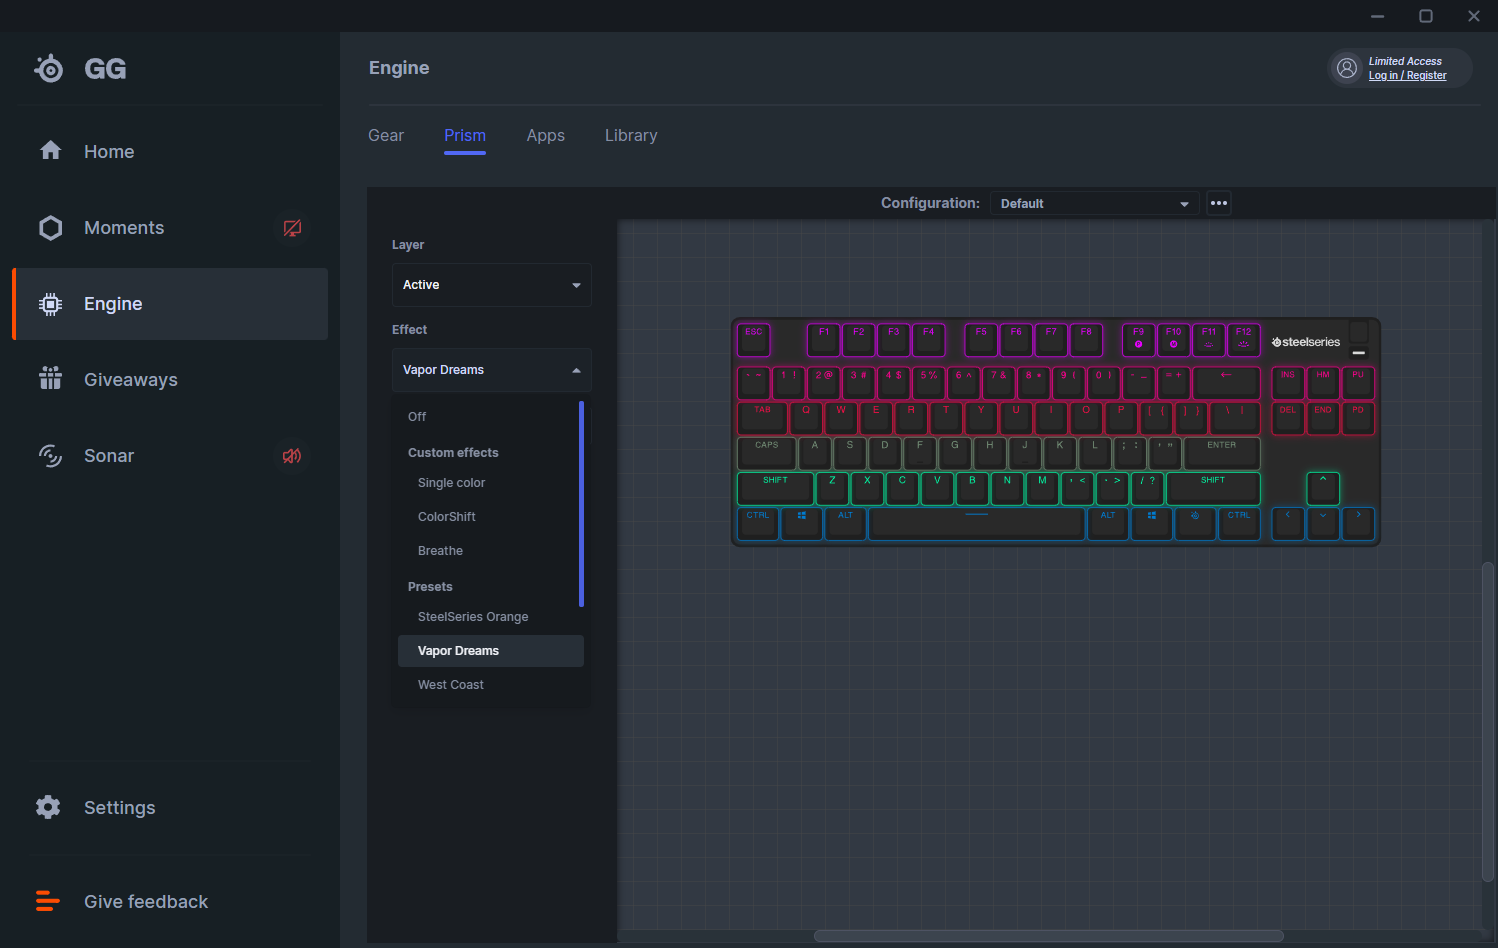
Task: Click the SteelSeries GG logo icon
Action: tap(49, 69)
